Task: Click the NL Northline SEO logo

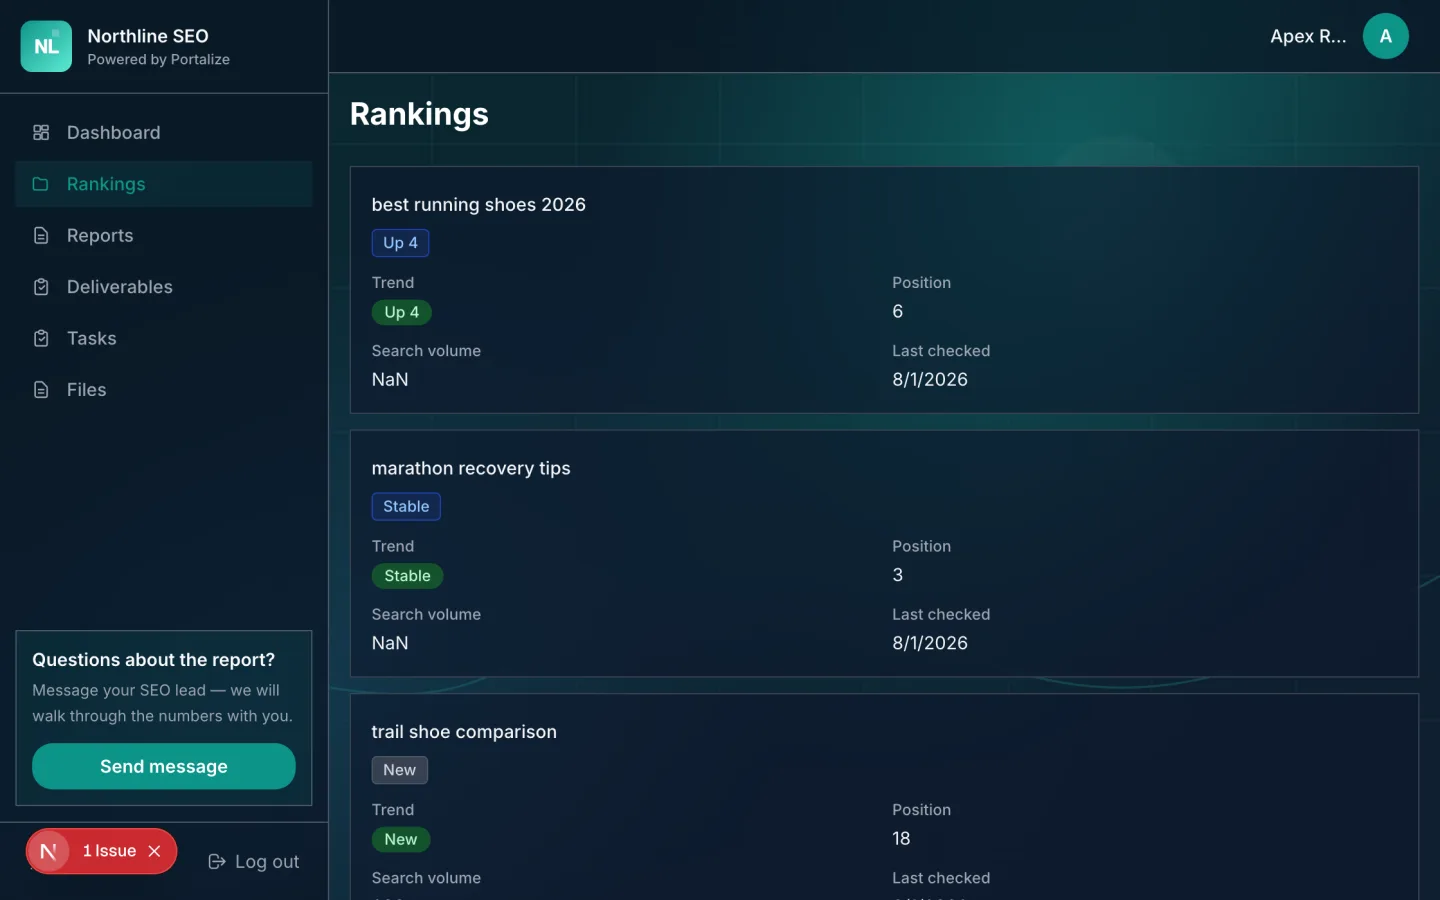Action: pyautogui.click(x=46, y=46)
